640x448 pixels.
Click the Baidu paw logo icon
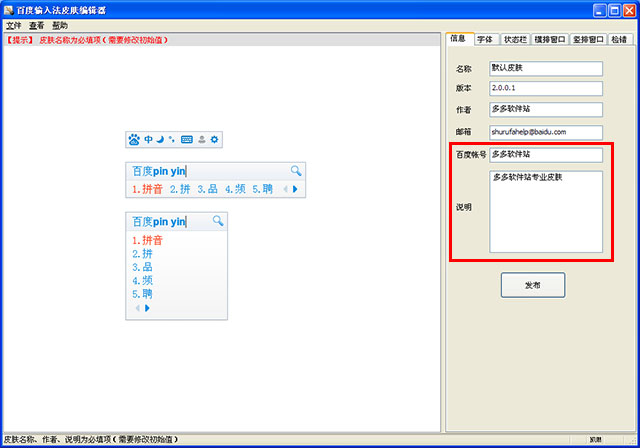[x=134, y=140]
